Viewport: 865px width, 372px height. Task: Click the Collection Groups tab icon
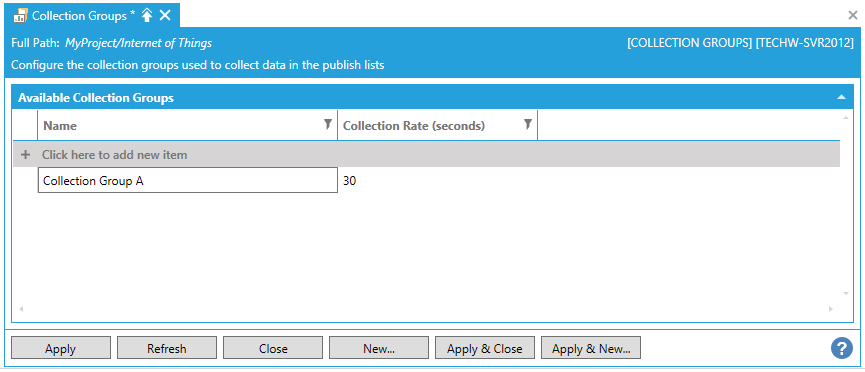pos(20,15)
